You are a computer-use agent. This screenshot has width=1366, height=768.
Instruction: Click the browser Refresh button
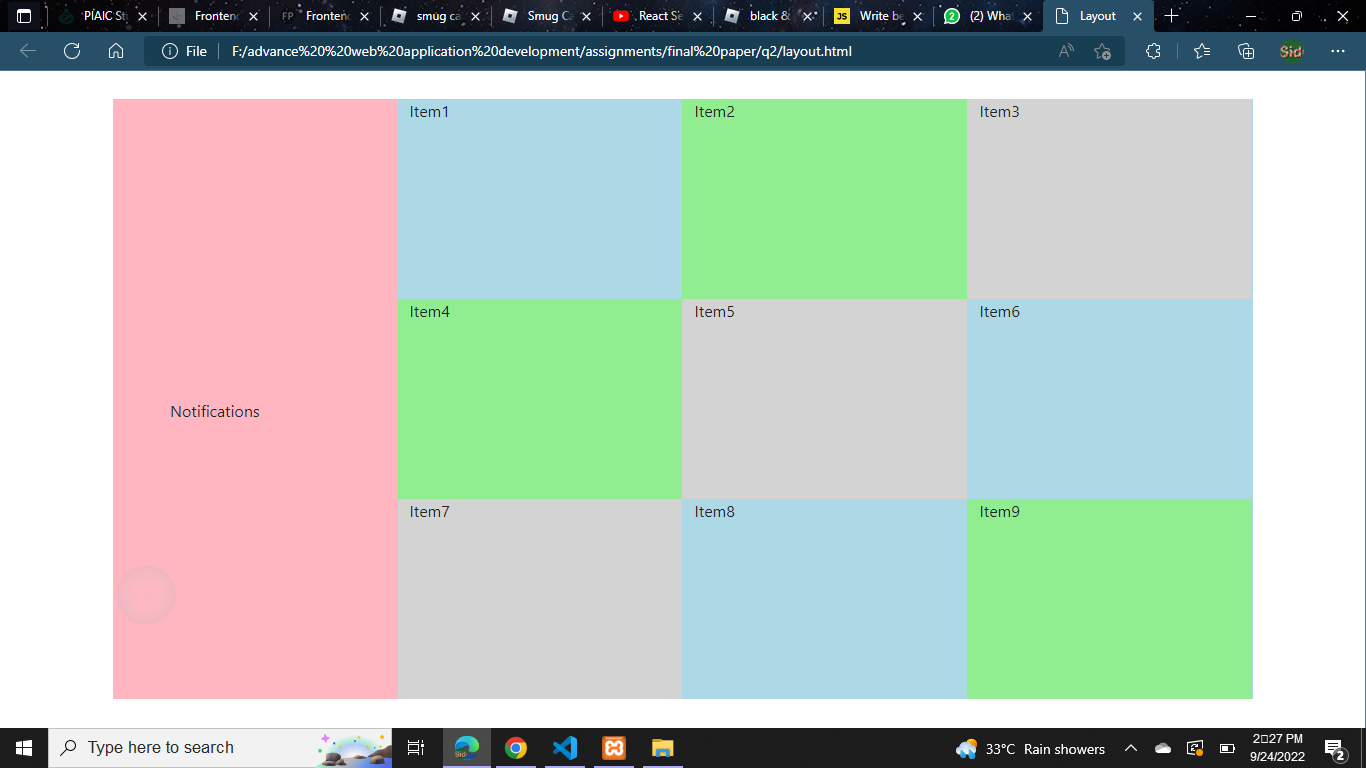(x=72, y=51)
